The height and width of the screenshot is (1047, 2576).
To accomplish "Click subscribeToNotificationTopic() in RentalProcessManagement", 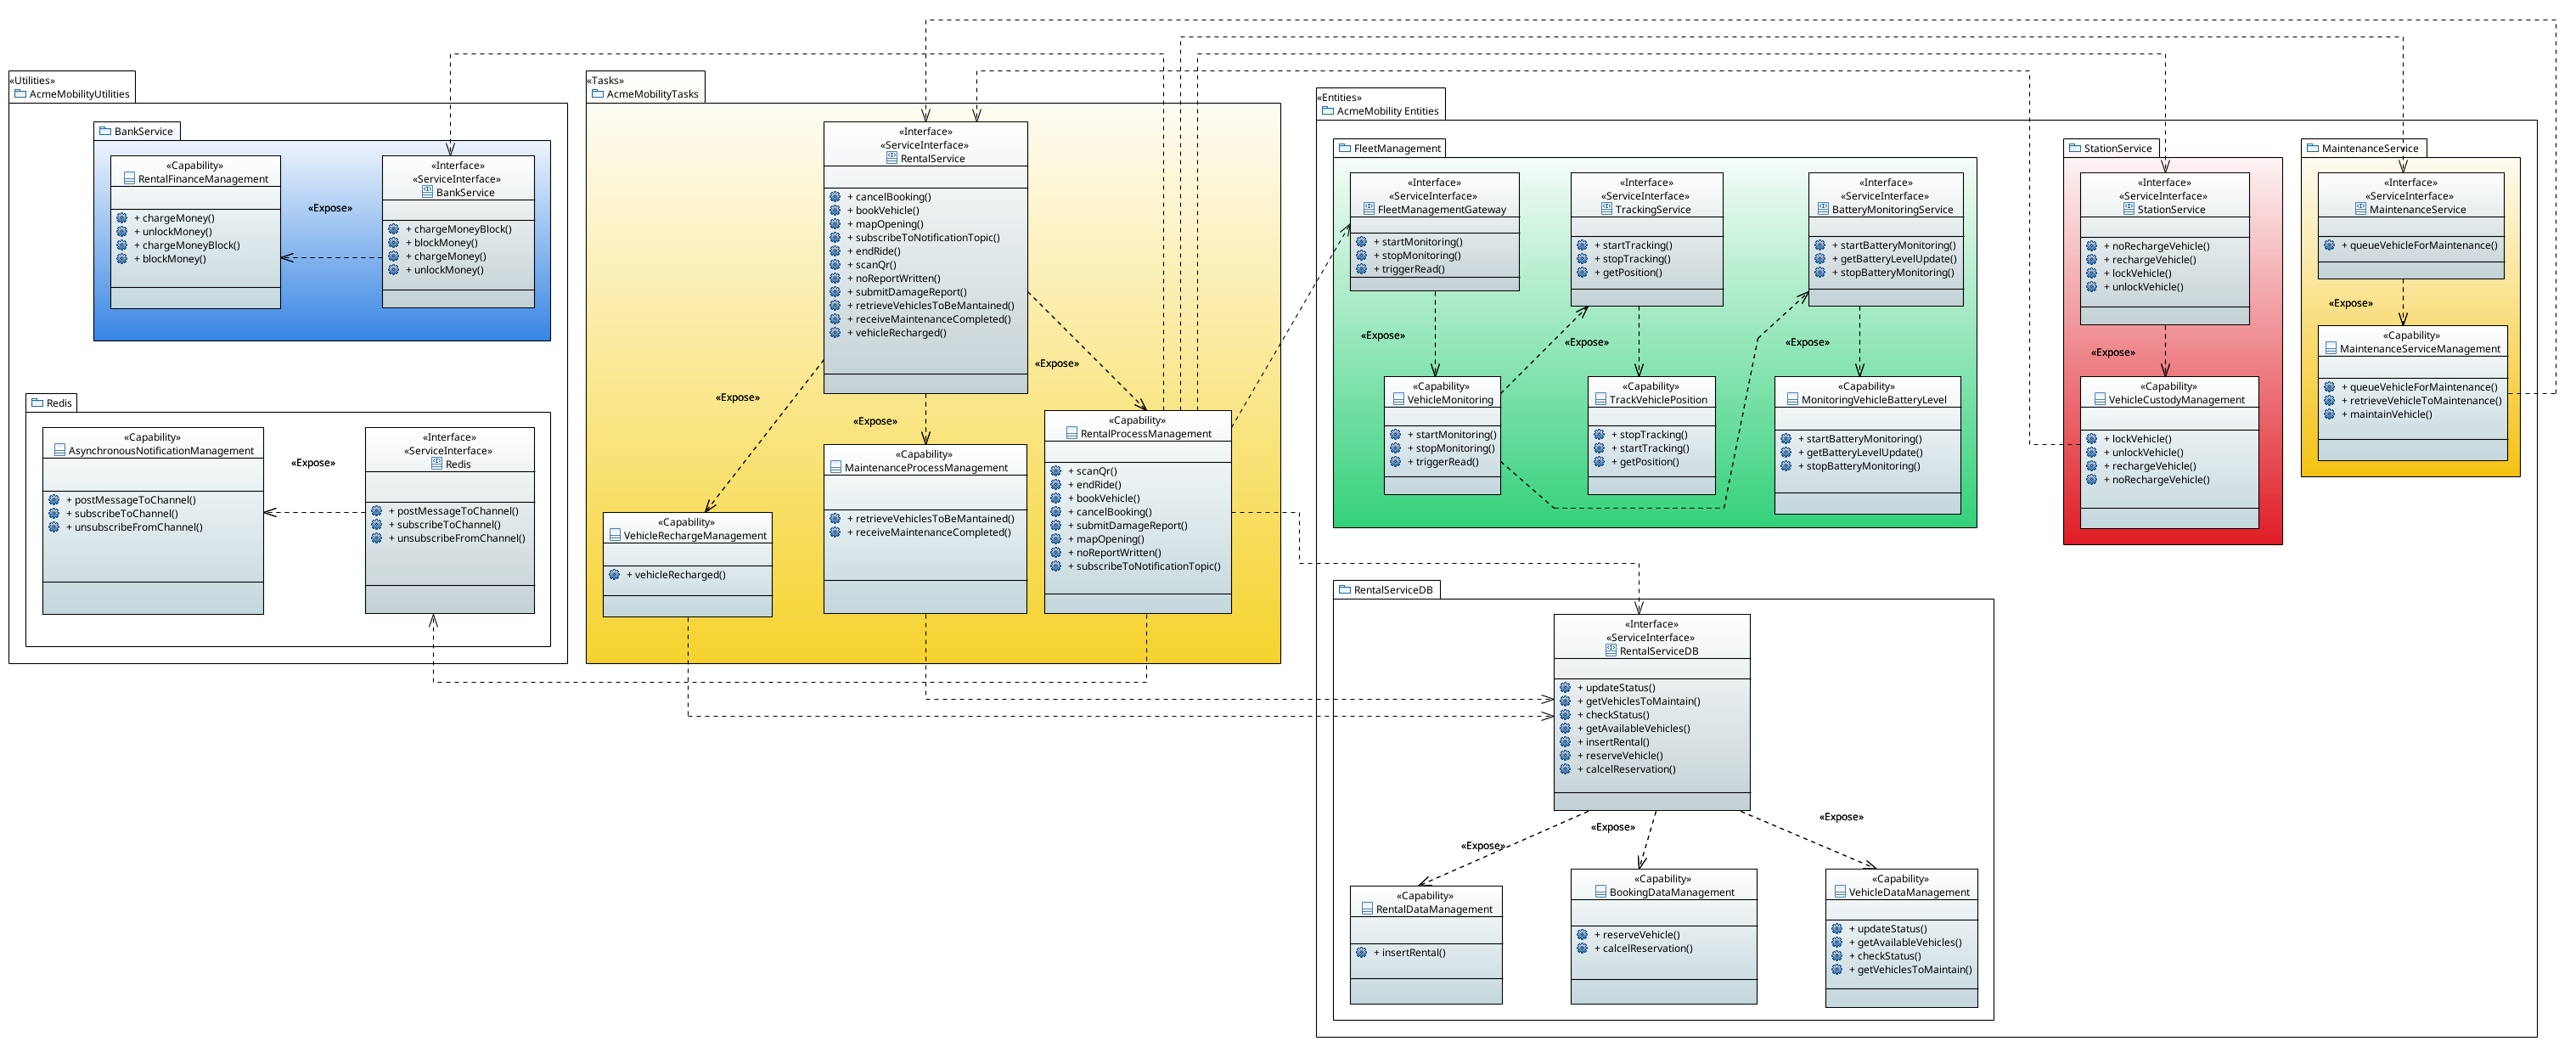I will tap(1144, 566).
